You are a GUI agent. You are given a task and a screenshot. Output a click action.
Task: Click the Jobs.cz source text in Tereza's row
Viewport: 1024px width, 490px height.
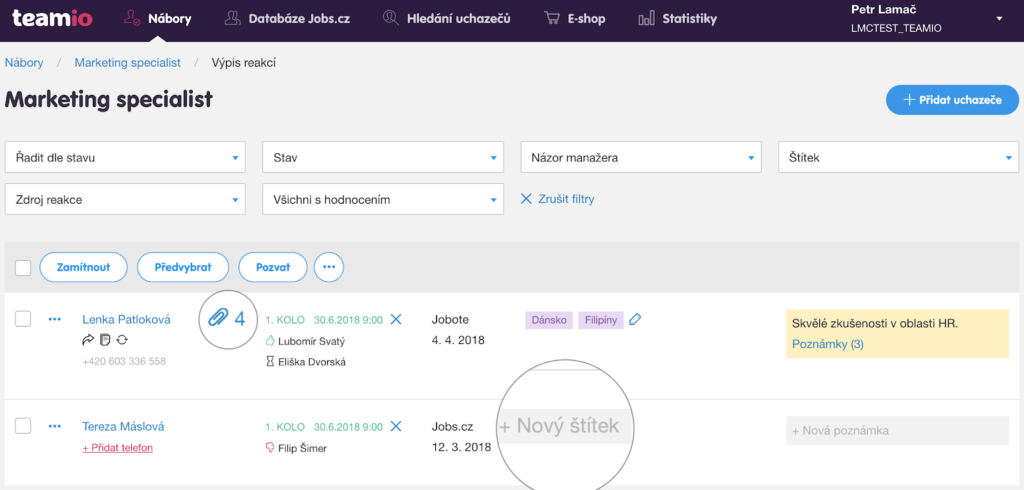pos(452,427)
